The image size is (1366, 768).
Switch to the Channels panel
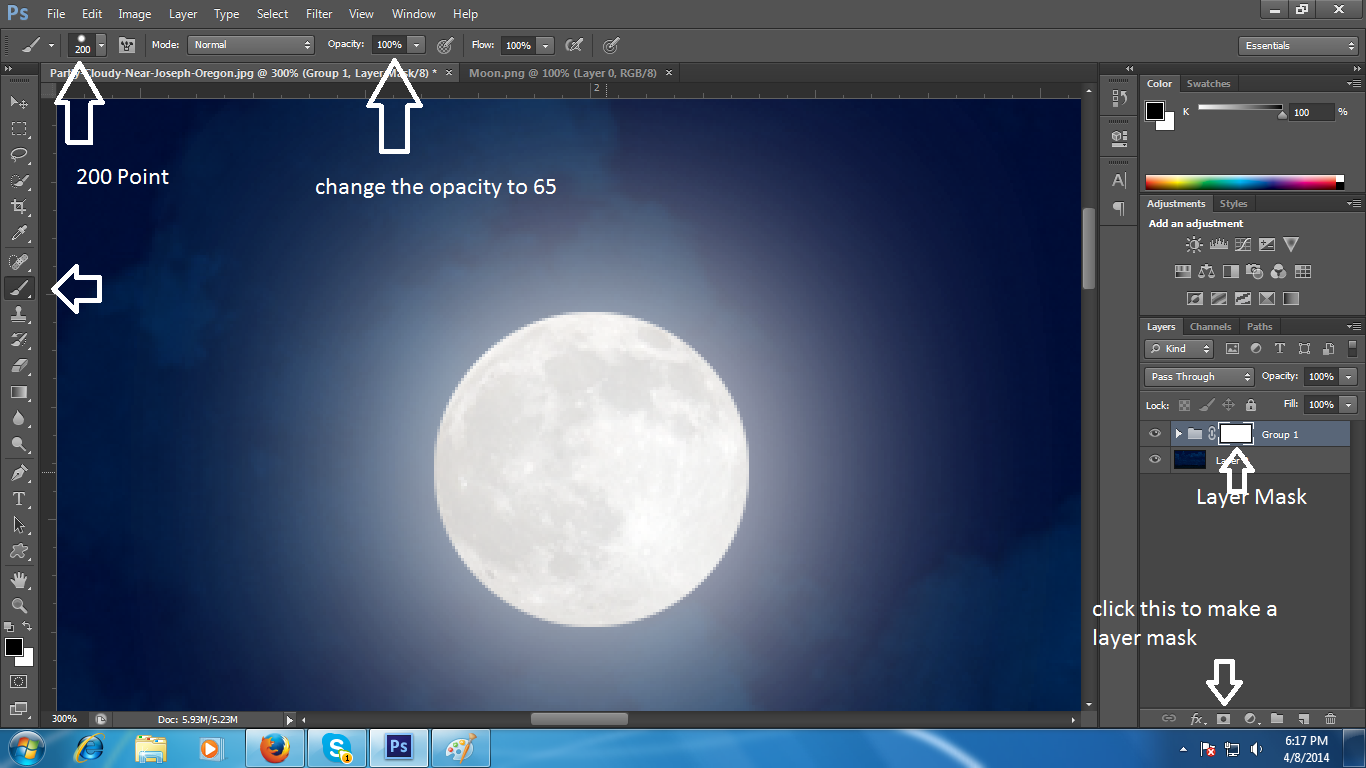tap(1210, 326)
